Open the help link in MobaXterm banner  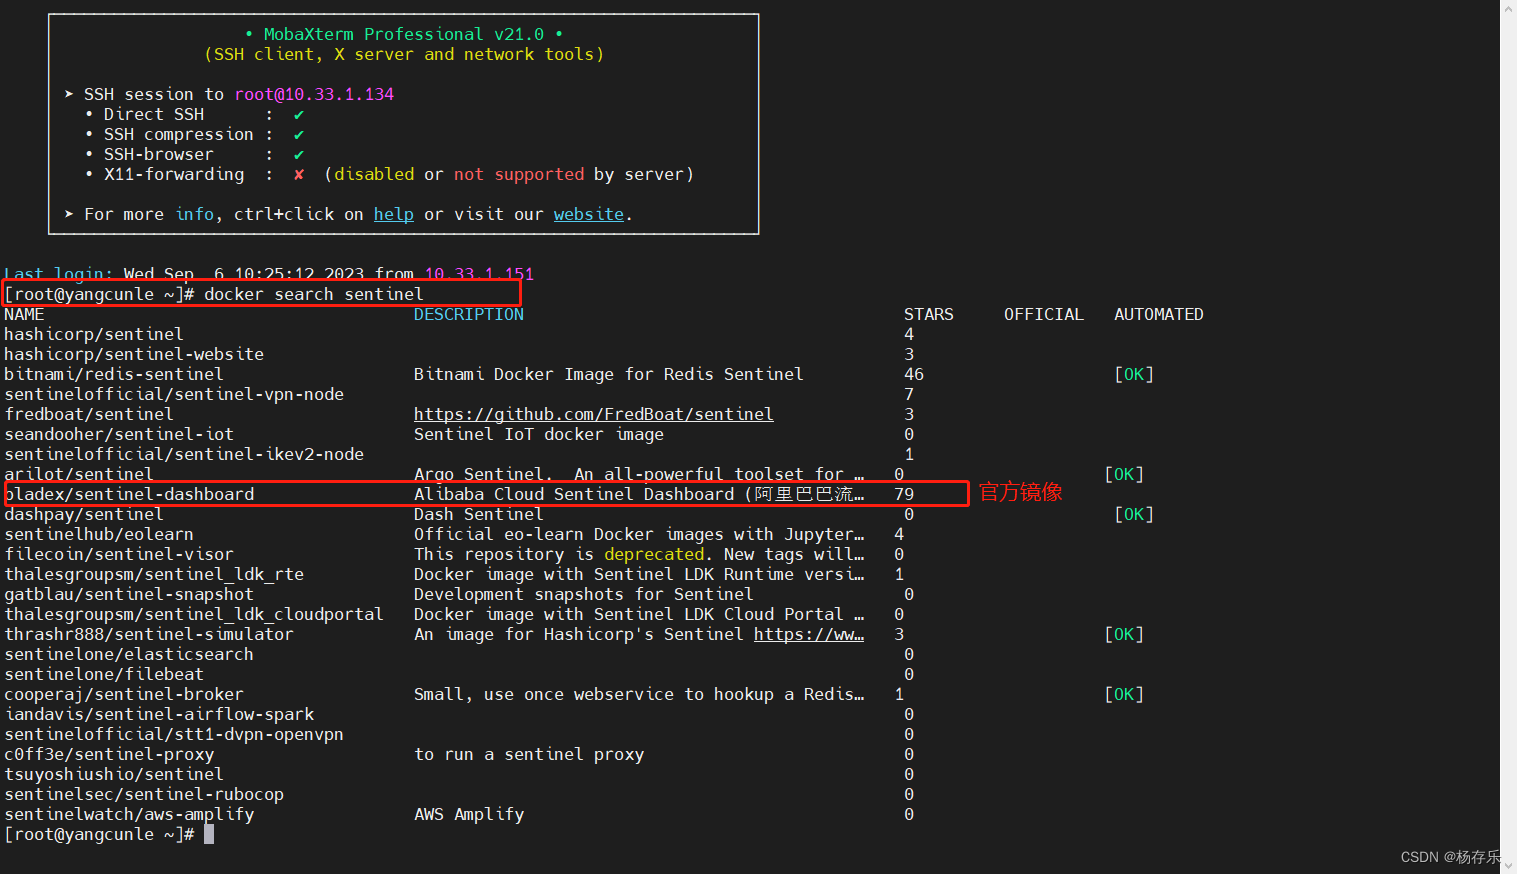[394, 214]
